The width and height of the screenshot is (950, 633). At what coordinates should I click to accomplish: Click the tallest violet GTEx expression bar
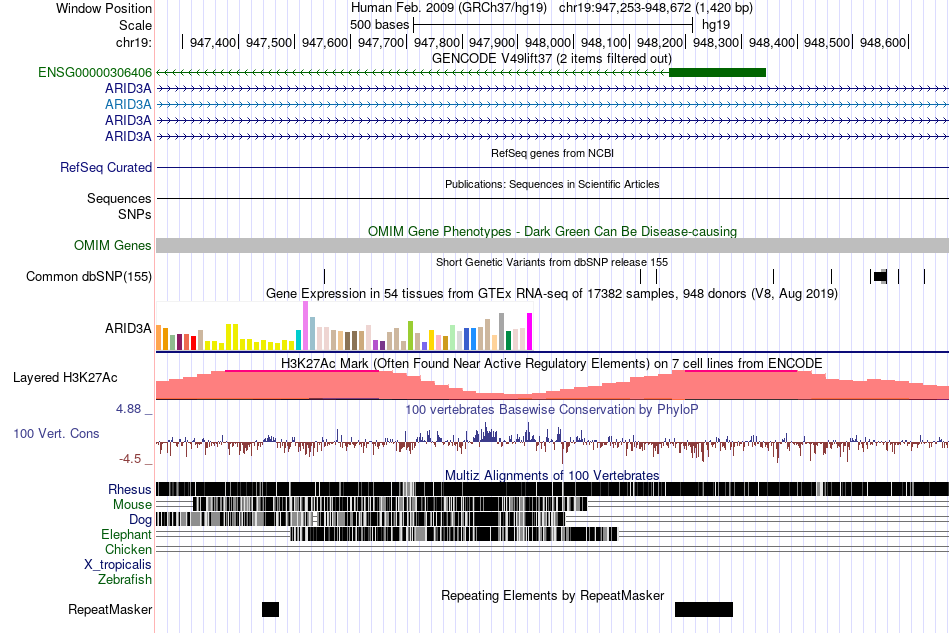click(x=305, y=326)
